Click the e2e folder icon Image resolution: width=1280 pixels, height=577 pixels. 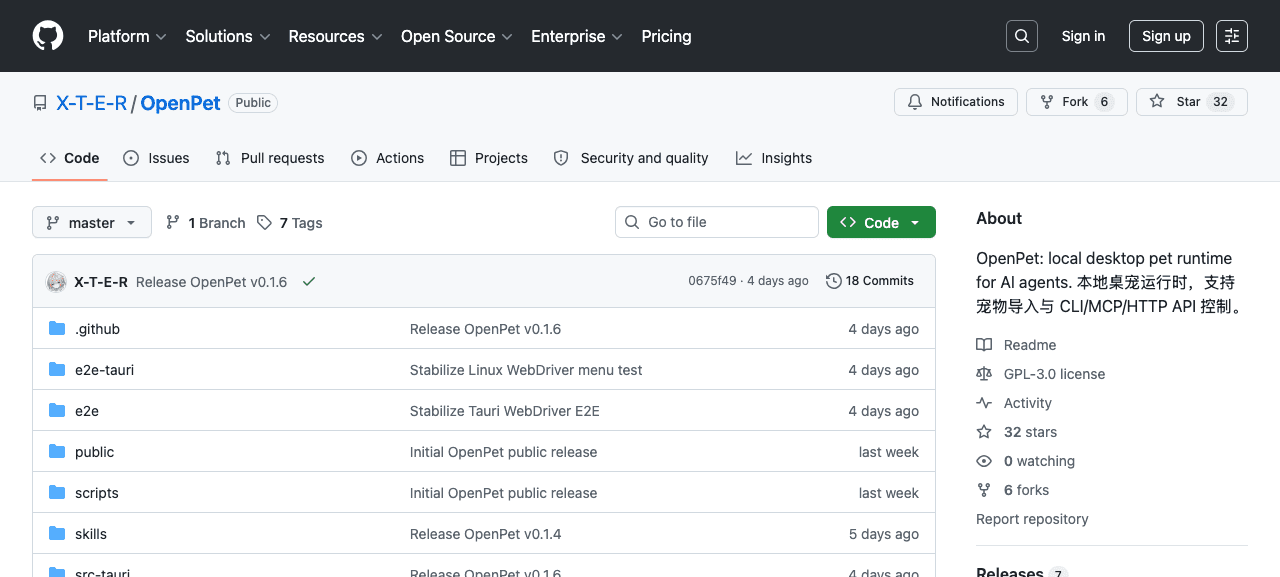pos(57,411)
